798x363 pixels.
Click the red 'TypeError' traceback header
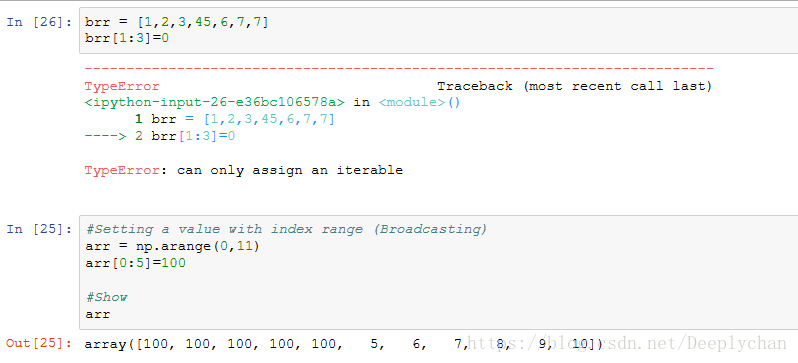coord(122,87)
